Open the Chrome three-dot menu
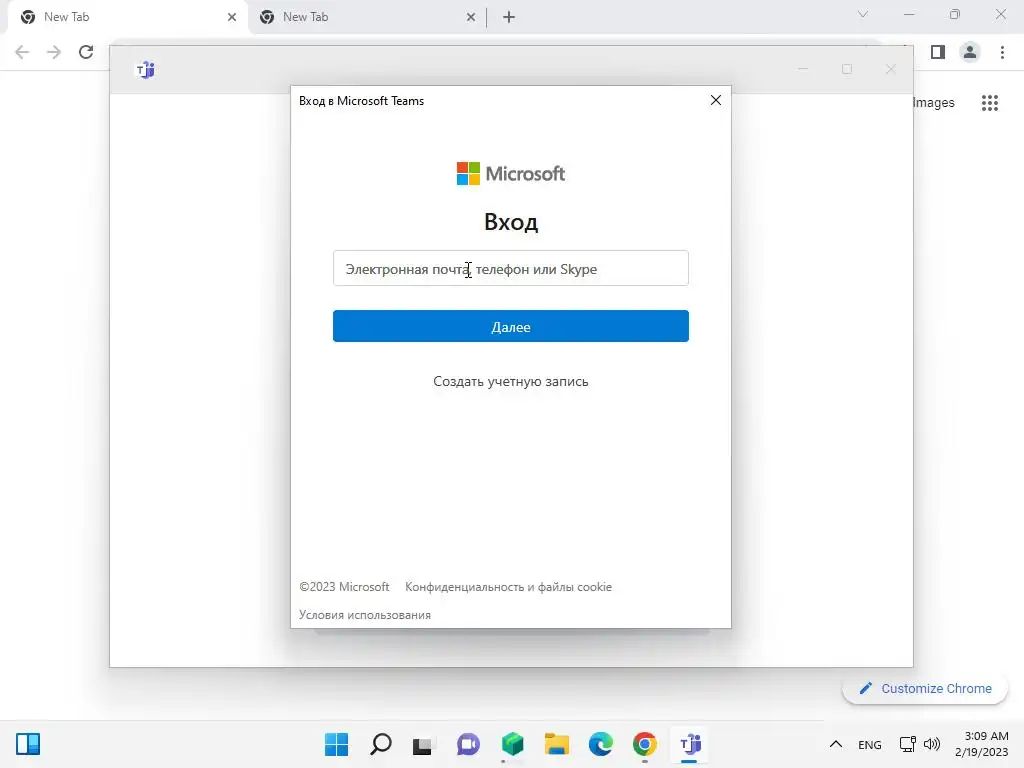Viewport: 1024px width, 768px height. 1002,52
